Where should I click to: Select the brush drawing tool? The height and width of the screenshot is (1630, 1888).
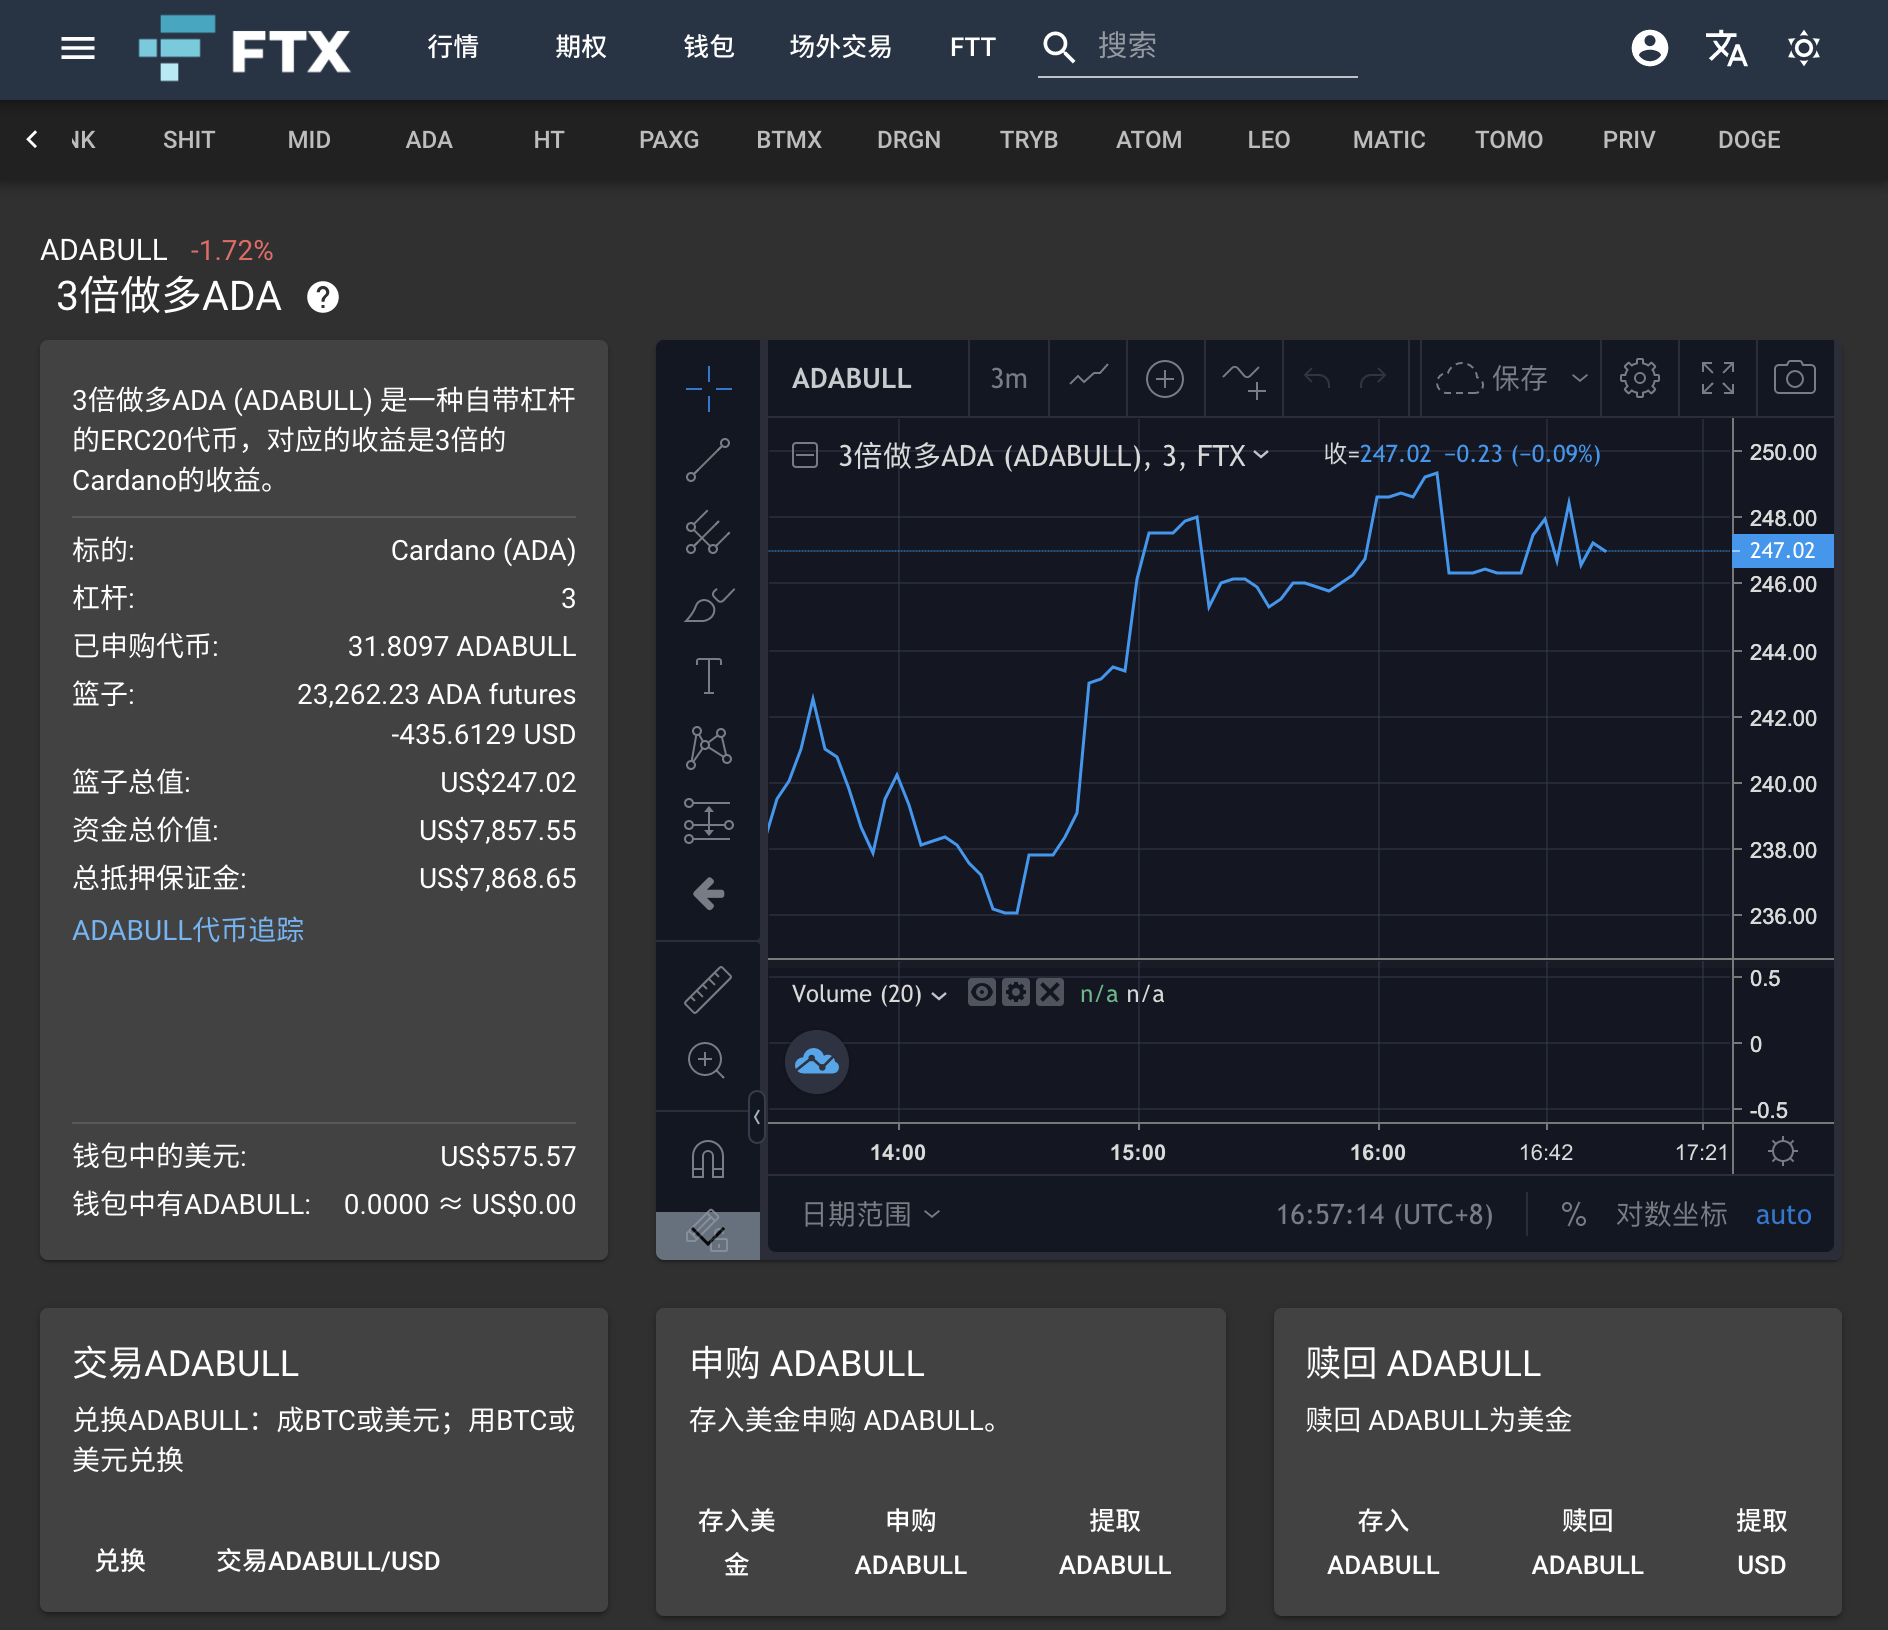click(708, 604)
